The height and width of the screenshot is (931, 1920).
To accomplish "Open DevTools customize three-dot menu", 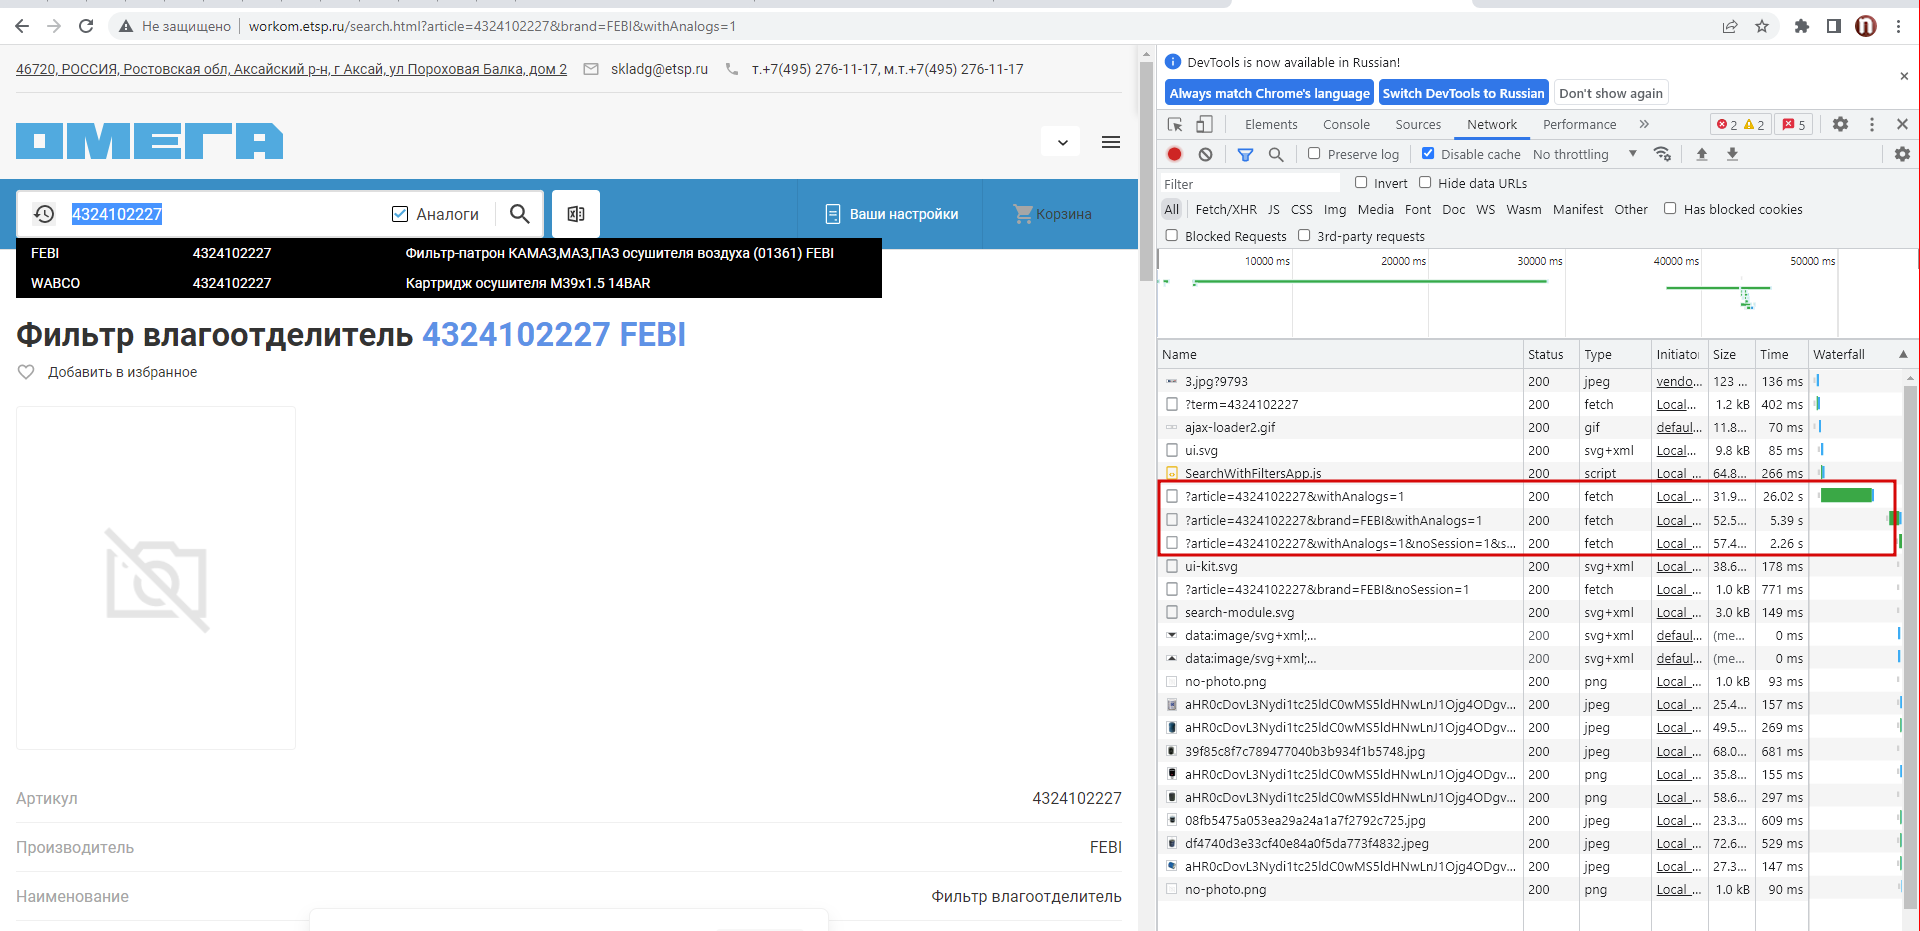I will pyautogui.click(x=1872, y=124).
